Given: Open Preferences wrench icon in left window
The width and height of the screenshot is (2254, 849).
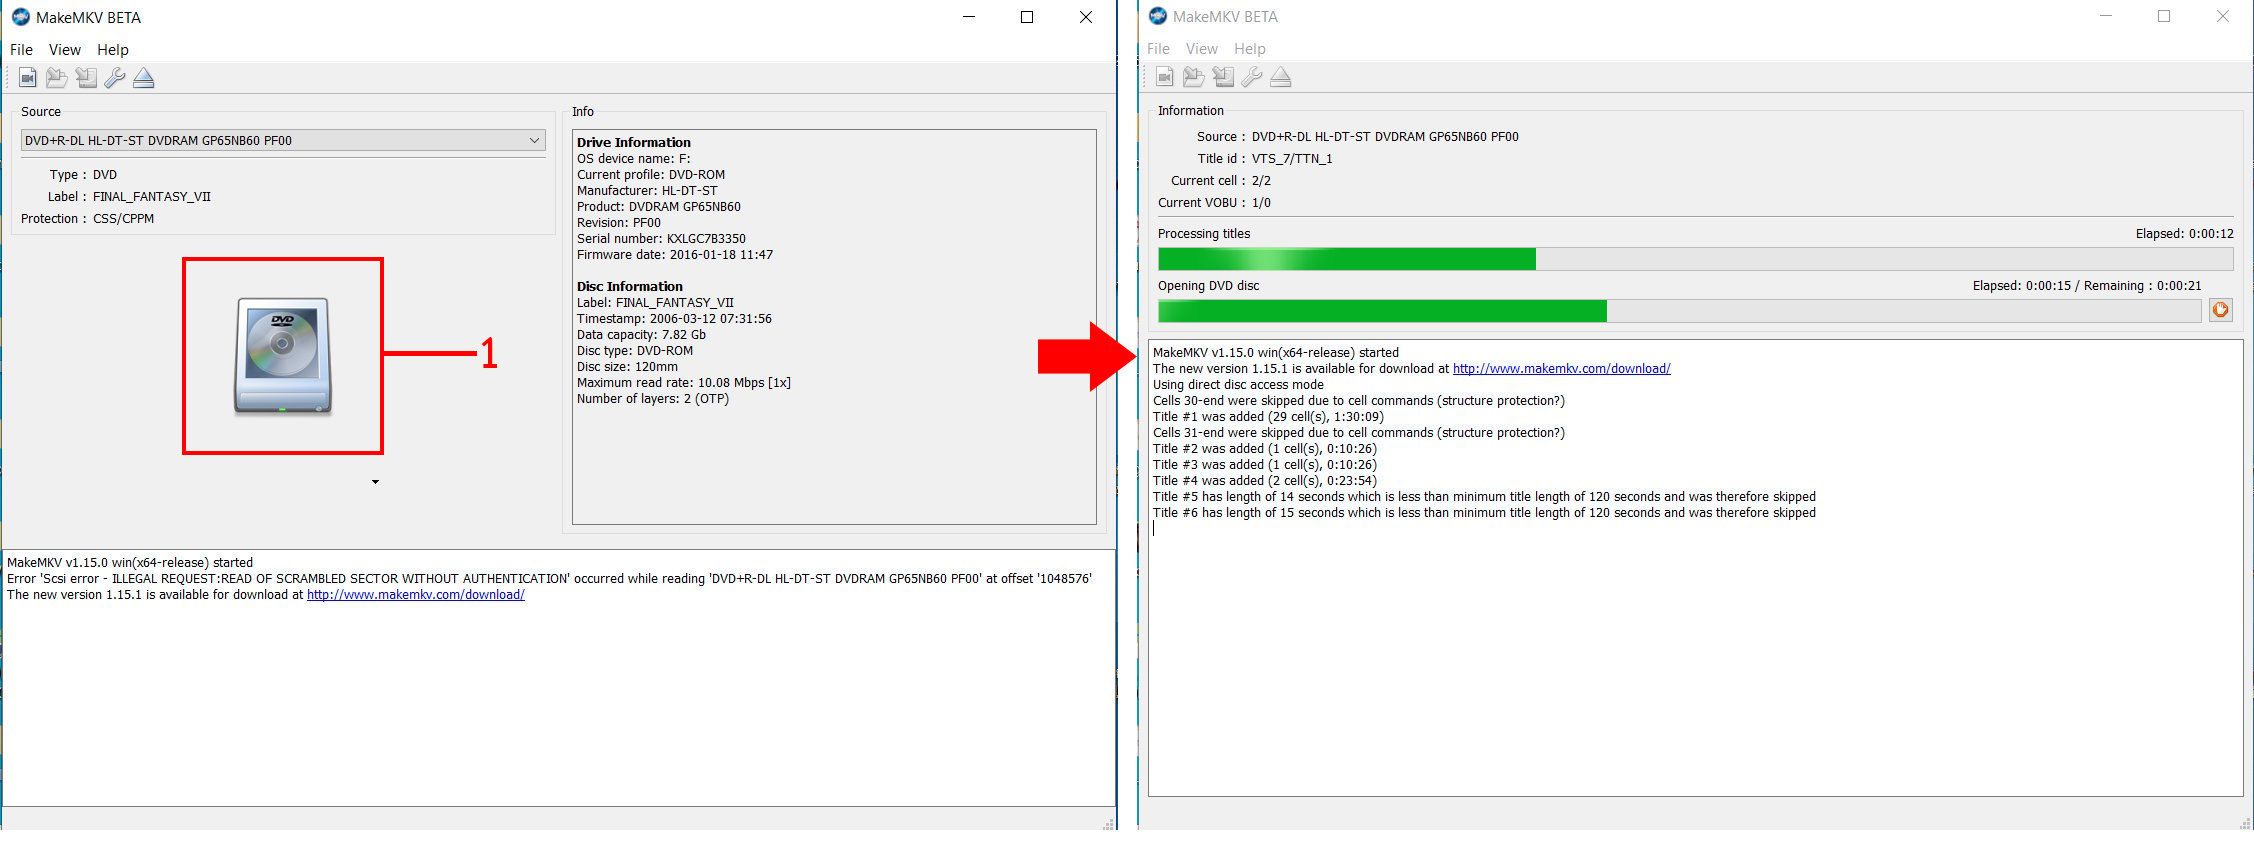Looking at the screenshot, I should coord(115,78).
